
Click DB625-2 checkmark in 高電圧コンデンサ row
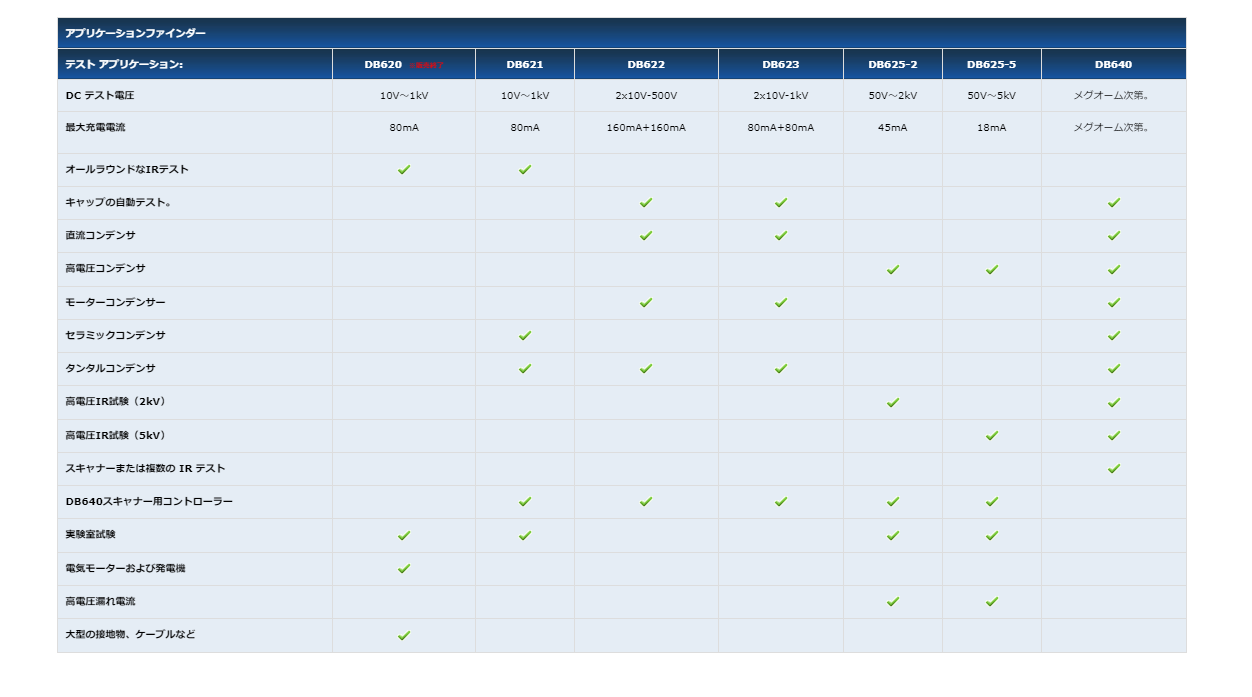[893, 270]
